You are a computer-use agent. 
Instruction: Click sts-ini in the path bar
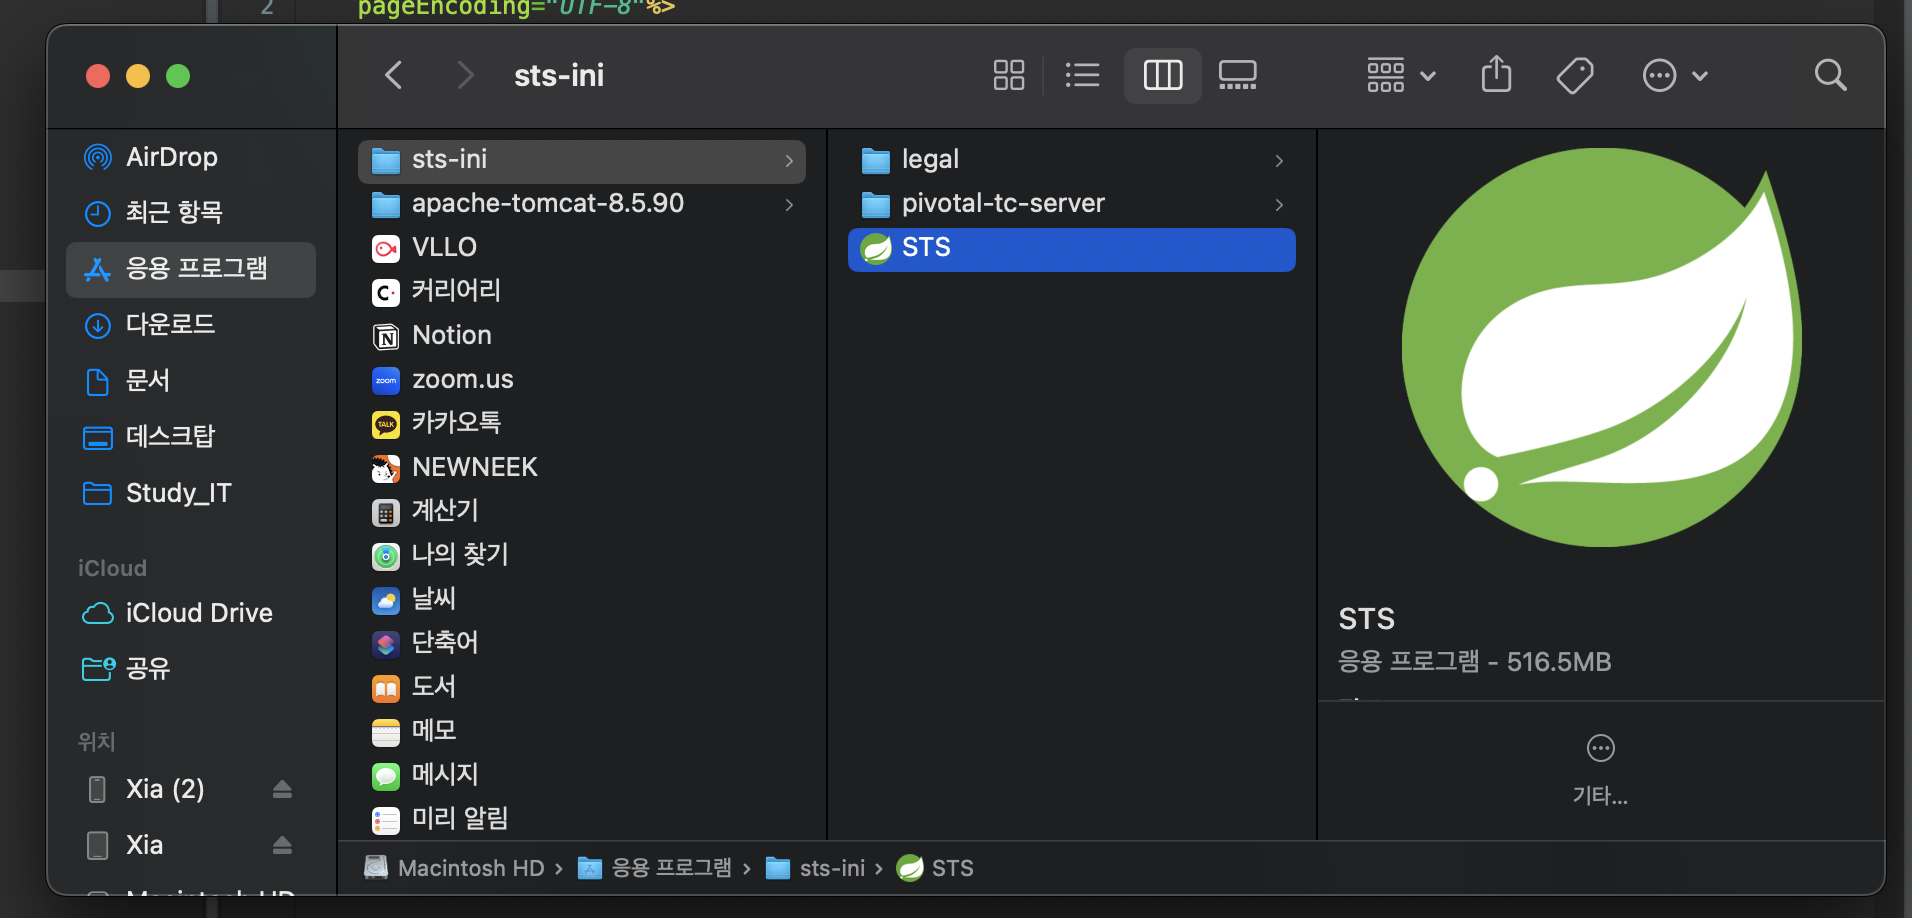(x=816, y=868)
